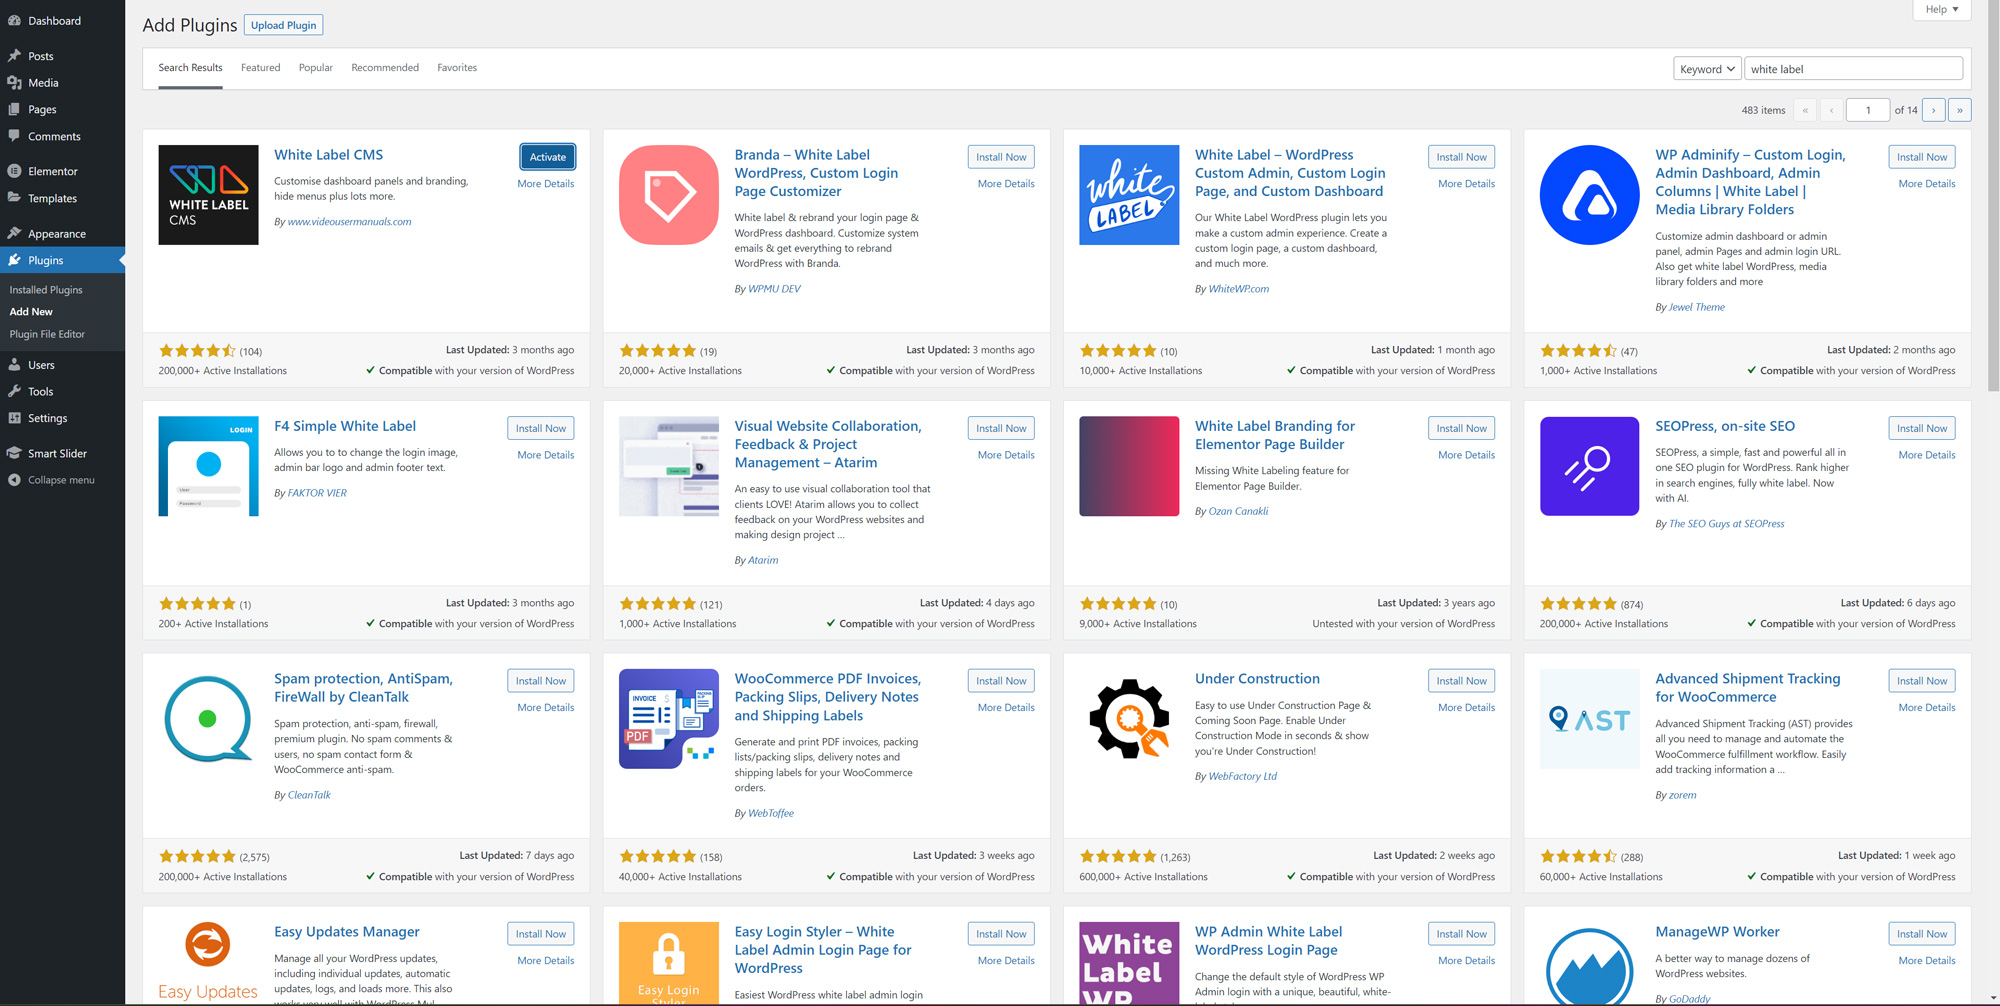The image size is (2000, 1006).
Task: Open More Details for White Label Branding for Elementor
Action: click(x=1466, y=455)
